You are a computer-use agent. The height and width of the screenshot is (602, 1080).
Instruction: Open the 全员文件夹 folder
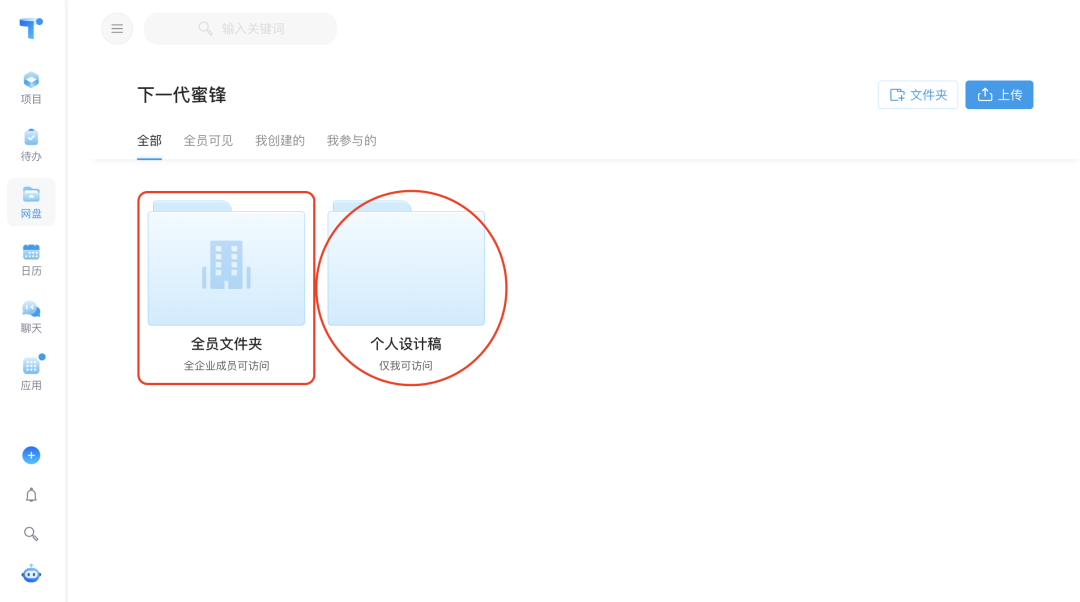[x=226, y=268]
